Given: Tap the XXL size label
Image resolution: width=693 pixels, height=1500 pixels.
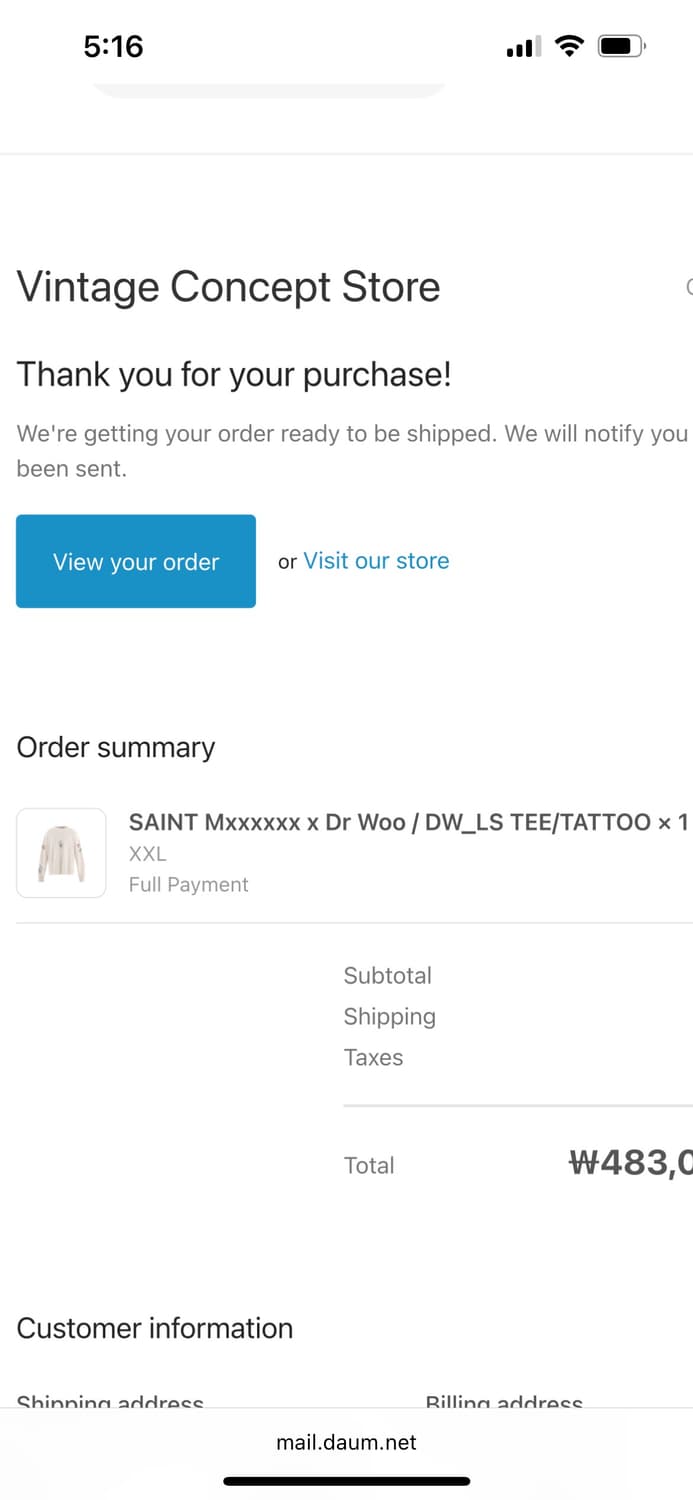Looking at the screenshot, I should click(x=148, y=854).
